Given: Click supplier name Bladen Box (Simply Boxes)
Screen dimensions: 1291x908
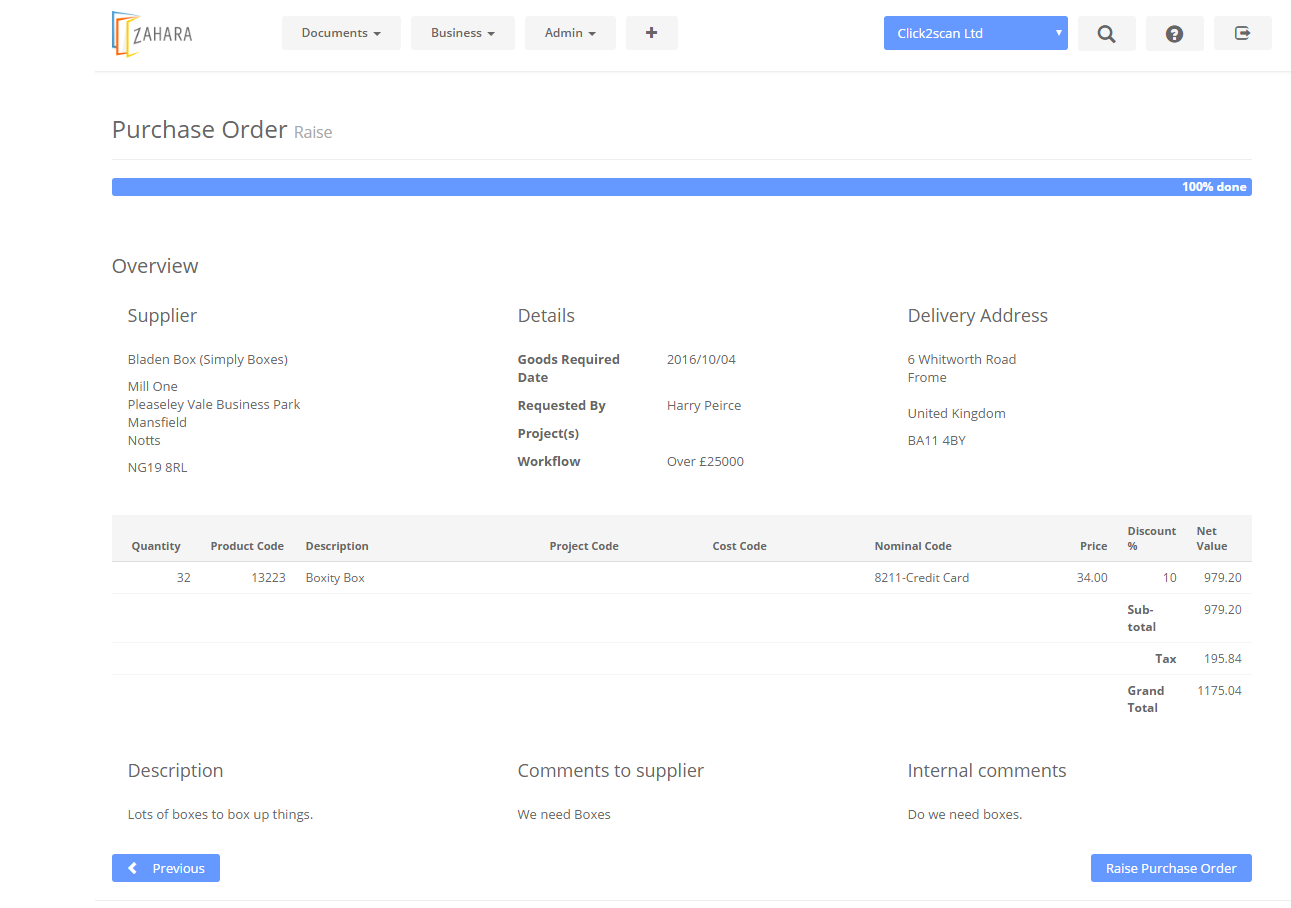Looking at the screenshot, I should [x=208, y=359].
